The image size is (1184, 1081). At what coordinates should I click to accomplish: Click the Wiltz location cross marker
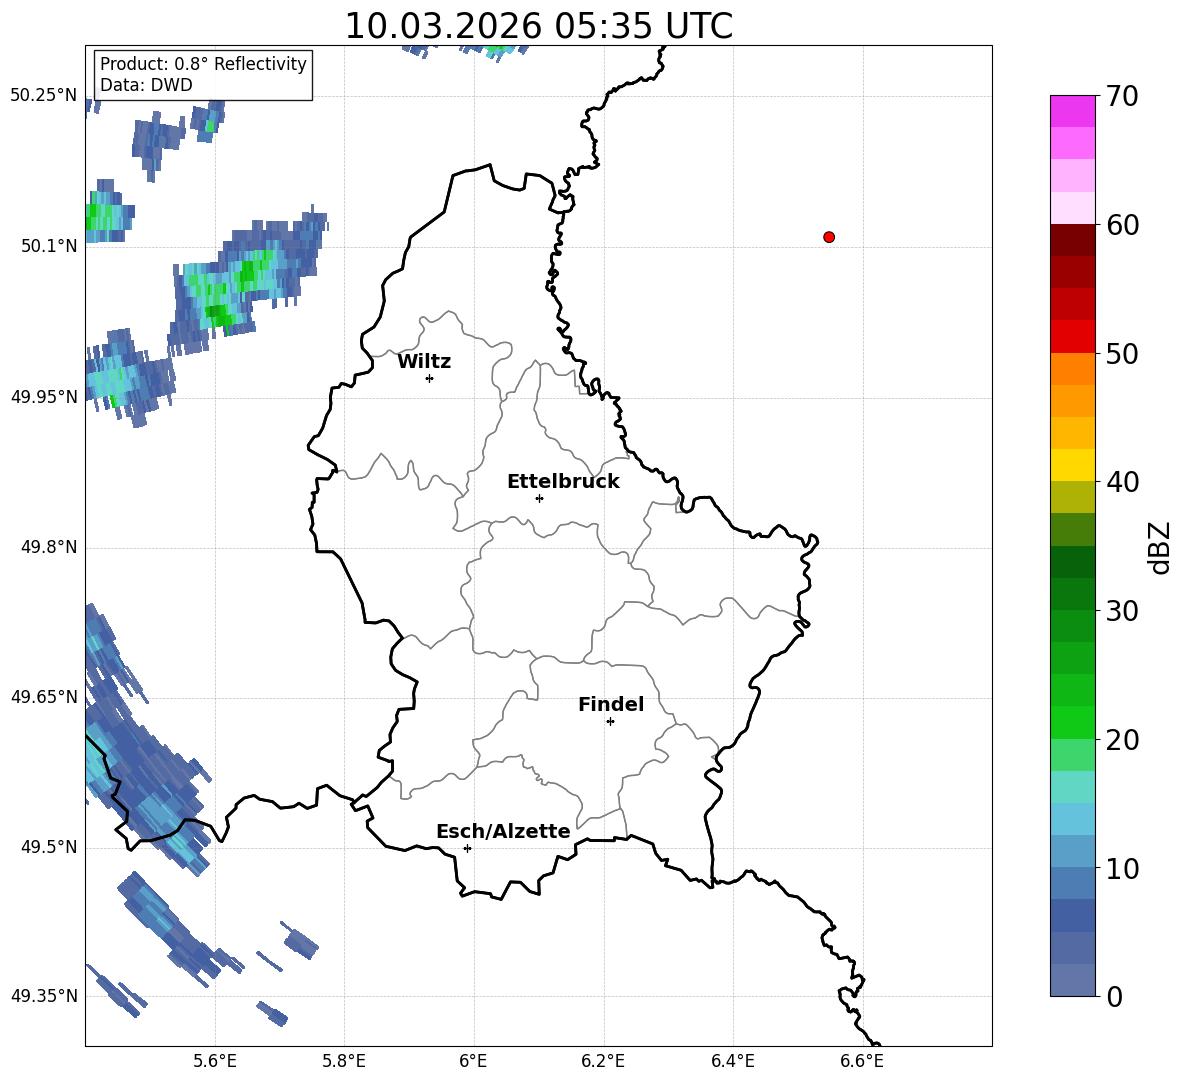click(x=430, y=378)
